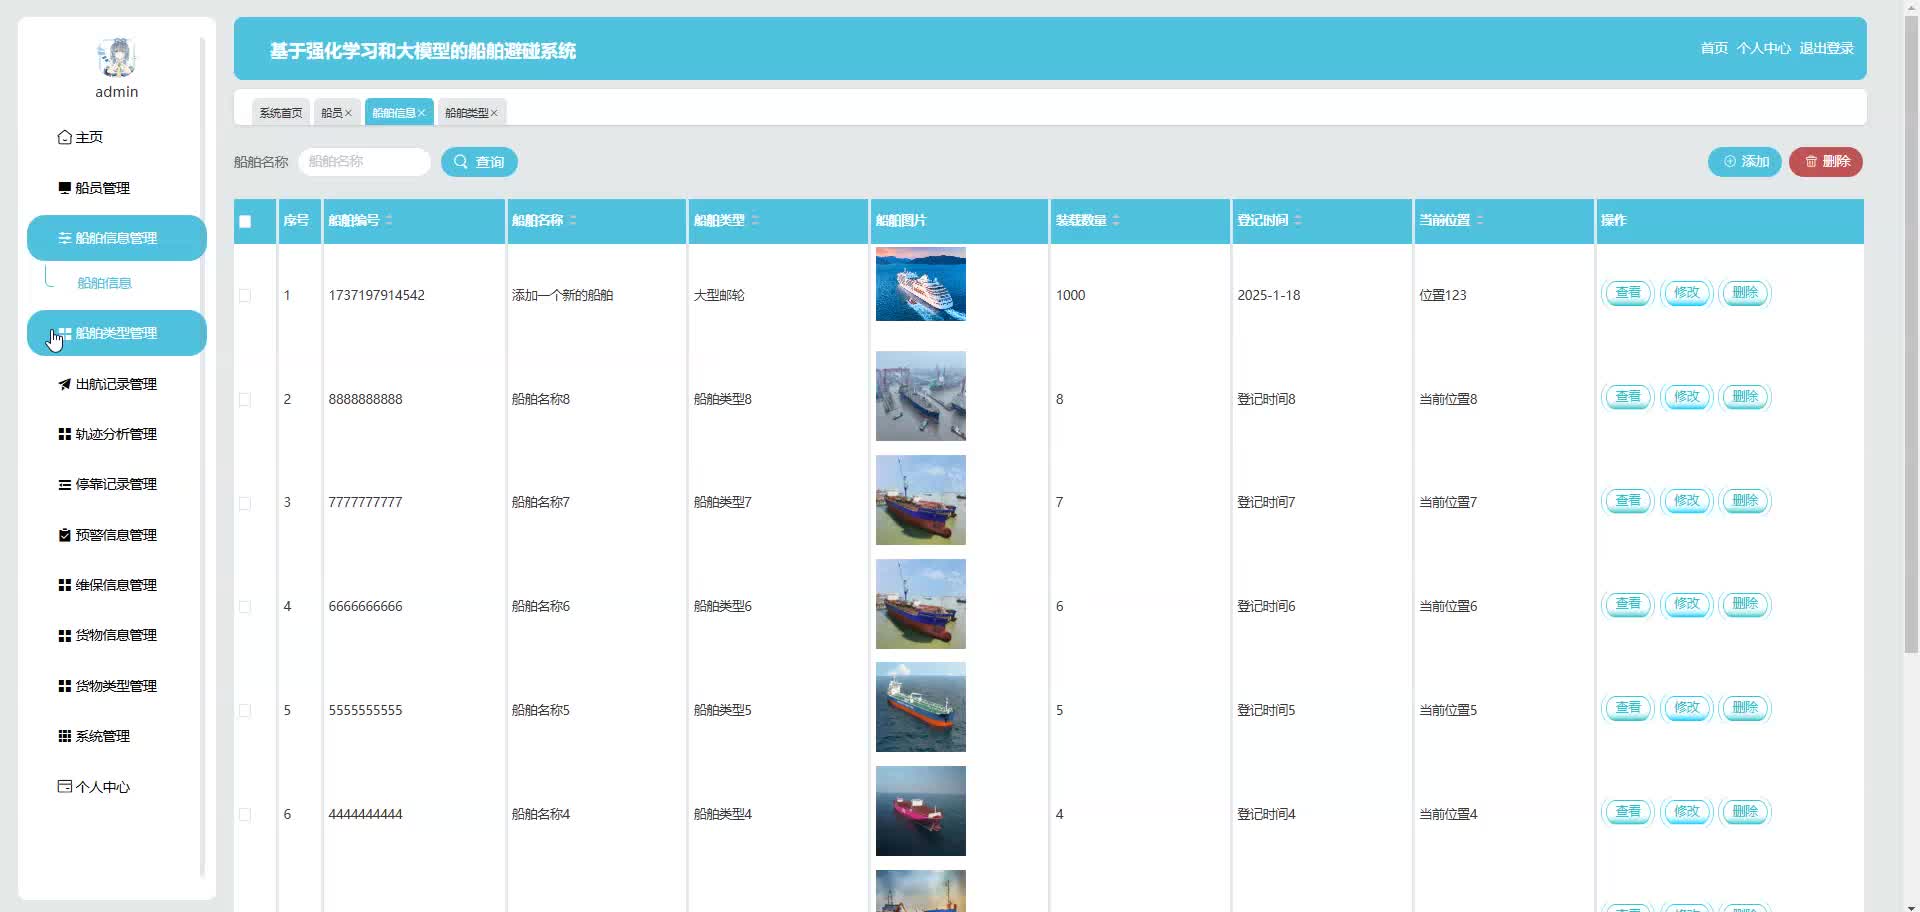Image resolution: width=1920 pixels, height=912 pixels.
Task: Sort by 当前位置 column
Action: (x=1480, y=220)
